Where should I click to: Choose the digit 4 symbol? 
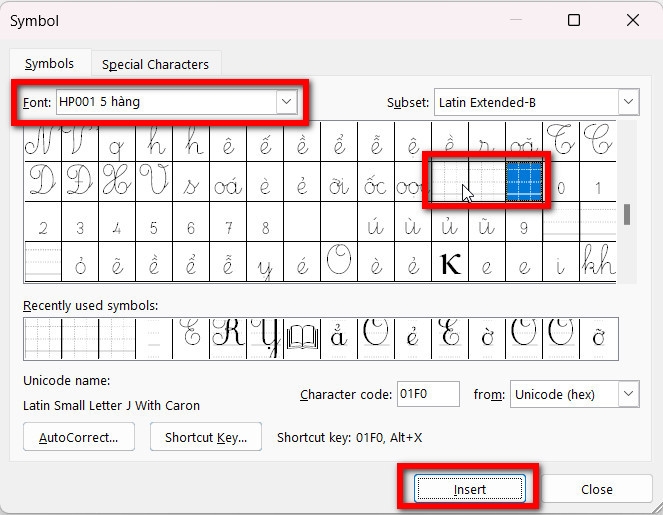[117, 222]
